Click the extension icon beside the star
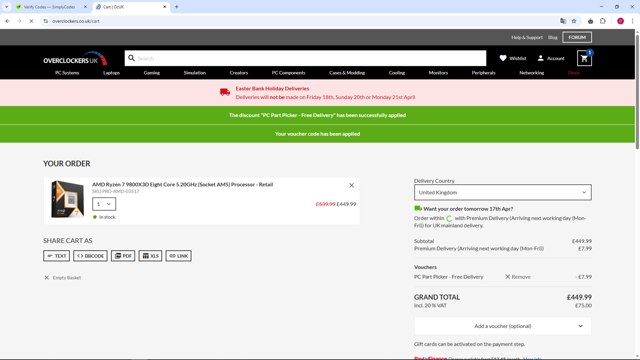The height and width of the screenshot is (360, 640). pos(590,21)
